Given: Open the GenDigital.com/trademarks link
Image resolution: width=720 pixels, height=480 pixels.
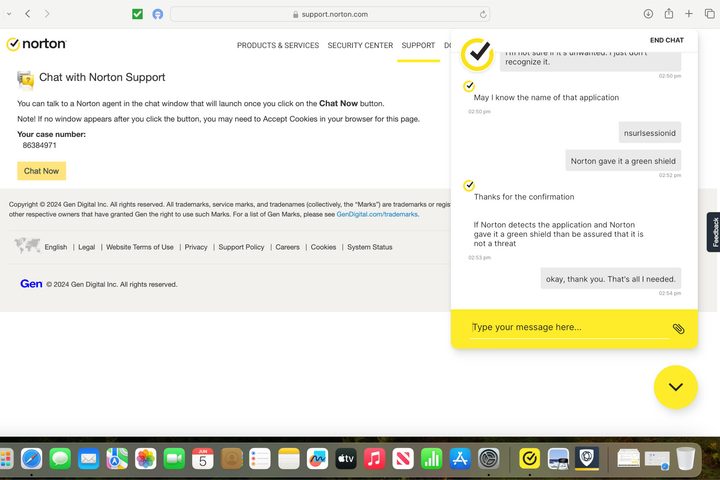Looking at the screenshot, I should pos(377,214).
